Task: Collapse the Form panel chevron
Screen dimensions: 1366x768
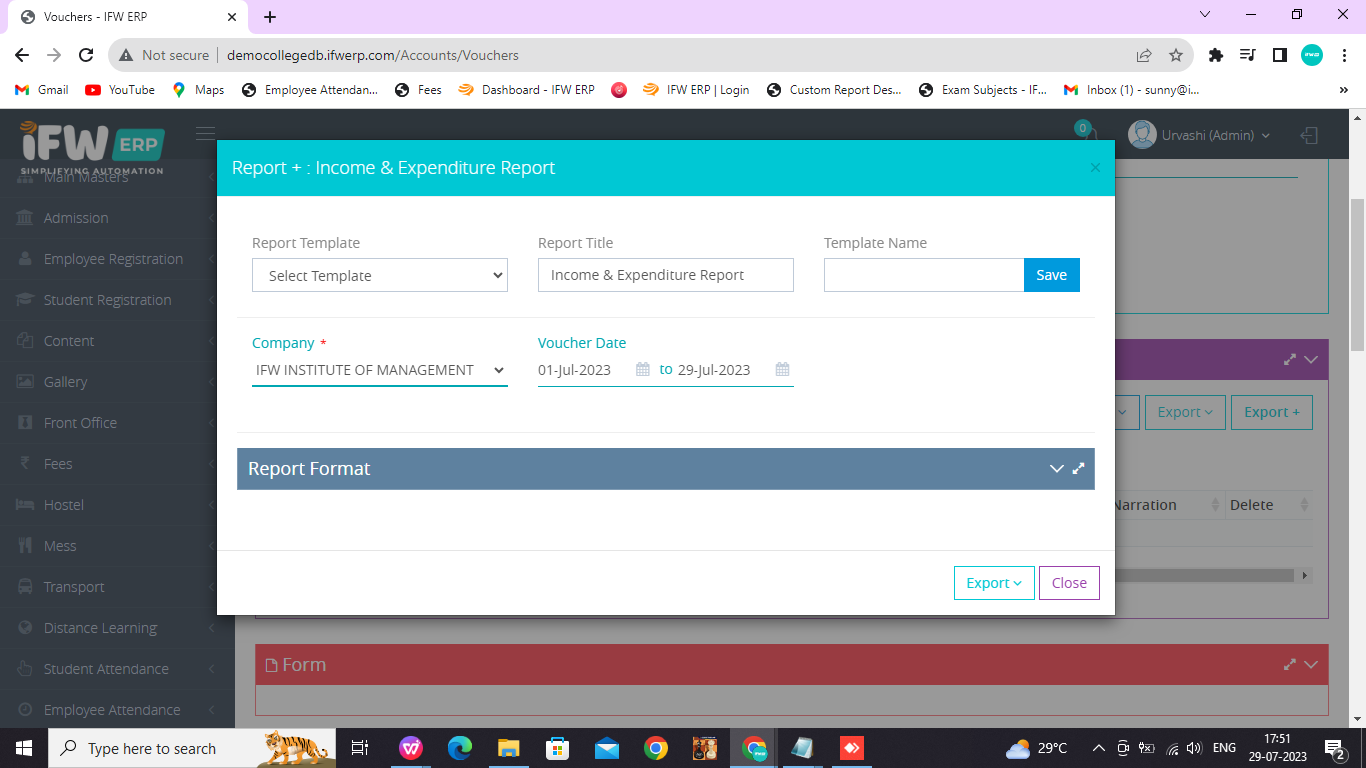Action: coord(1311,664)
